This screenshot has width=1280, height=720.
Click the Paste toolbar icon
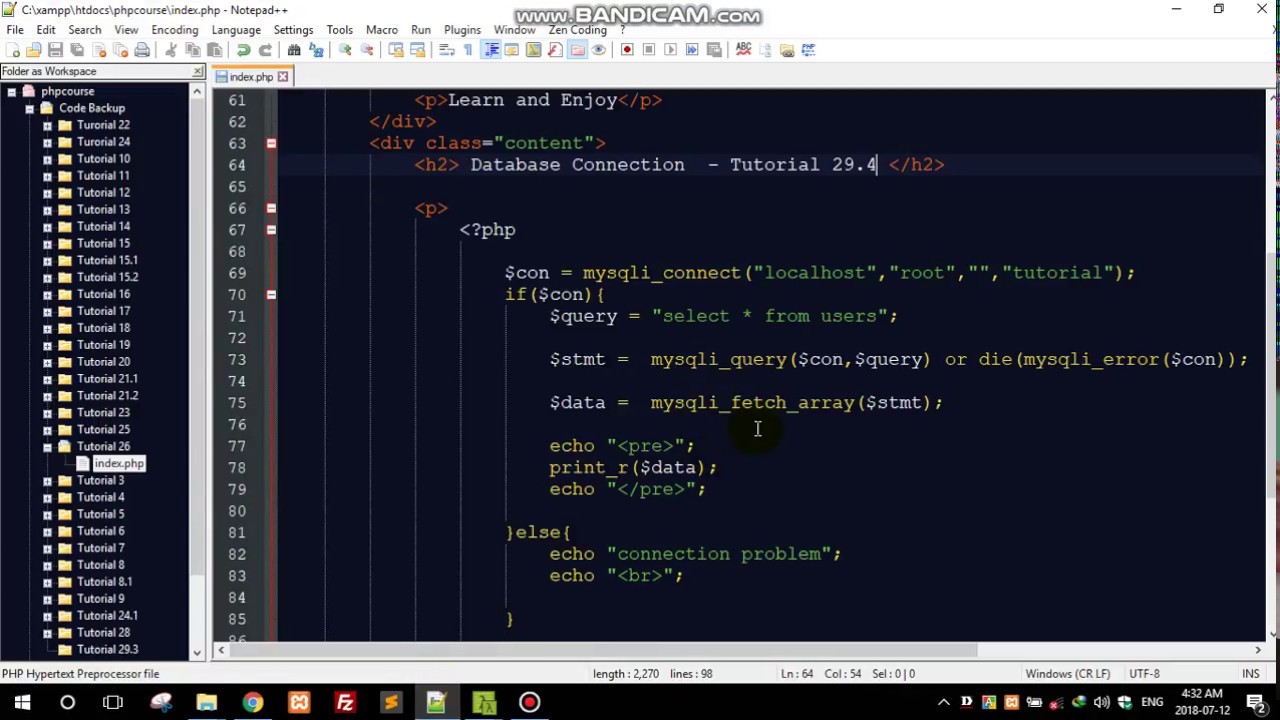[214, 50]
